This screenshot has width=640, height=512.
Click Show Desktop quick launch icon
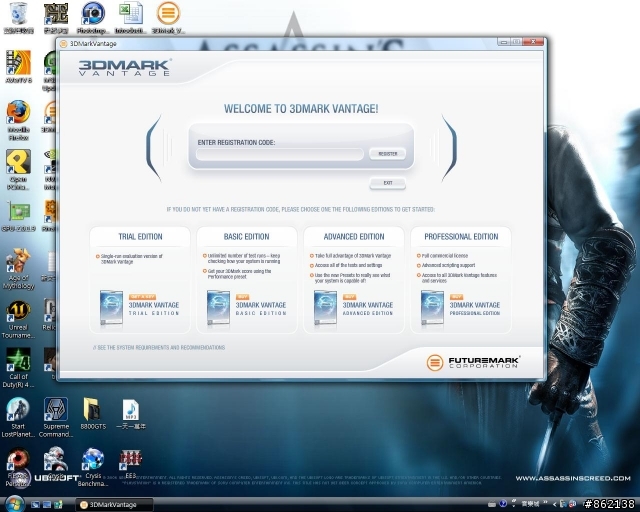click(x=35, y=505)
